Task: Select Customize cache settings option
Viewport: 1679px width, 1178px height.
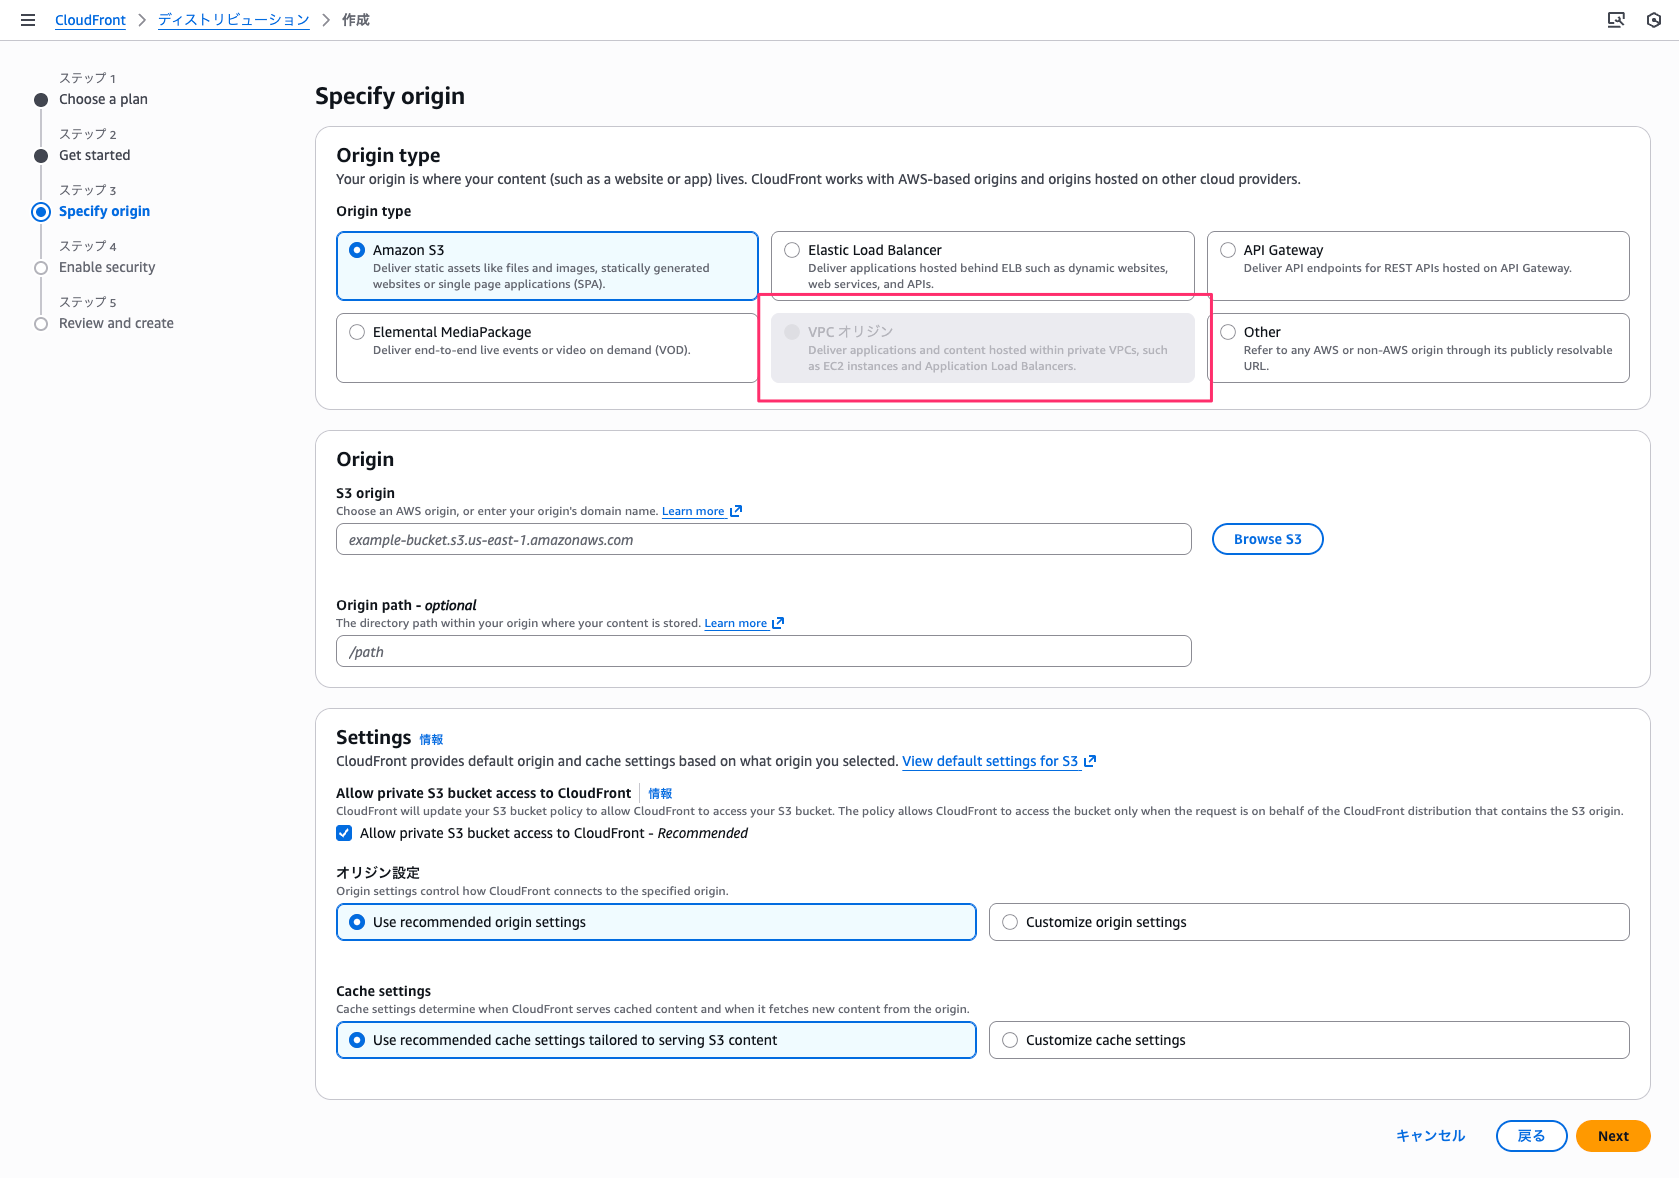Action: 1010,1040
